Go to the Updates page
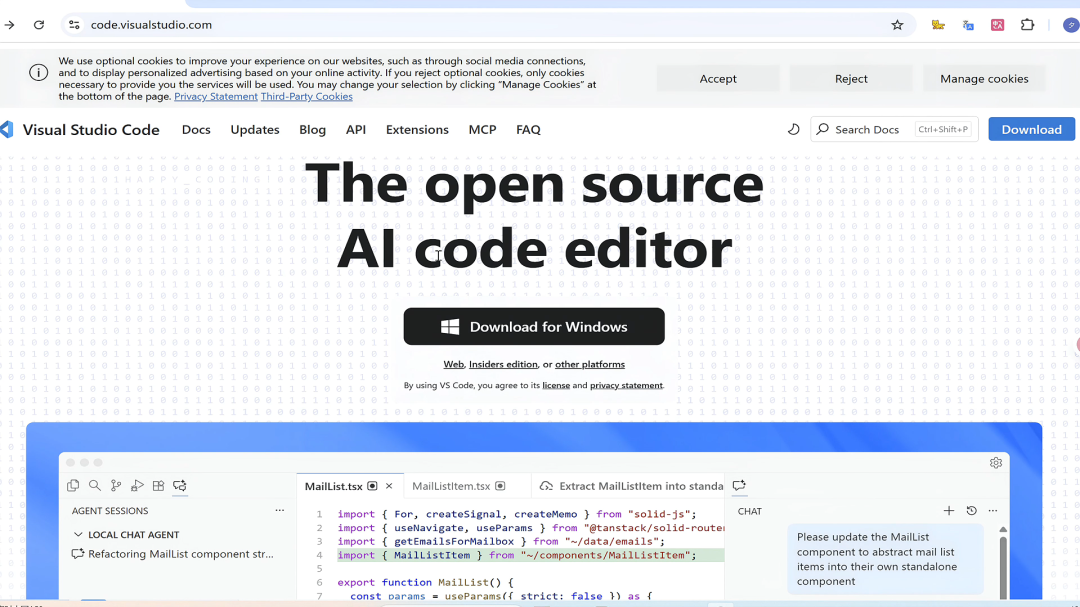1080x607 pixels. click(255, 130)
